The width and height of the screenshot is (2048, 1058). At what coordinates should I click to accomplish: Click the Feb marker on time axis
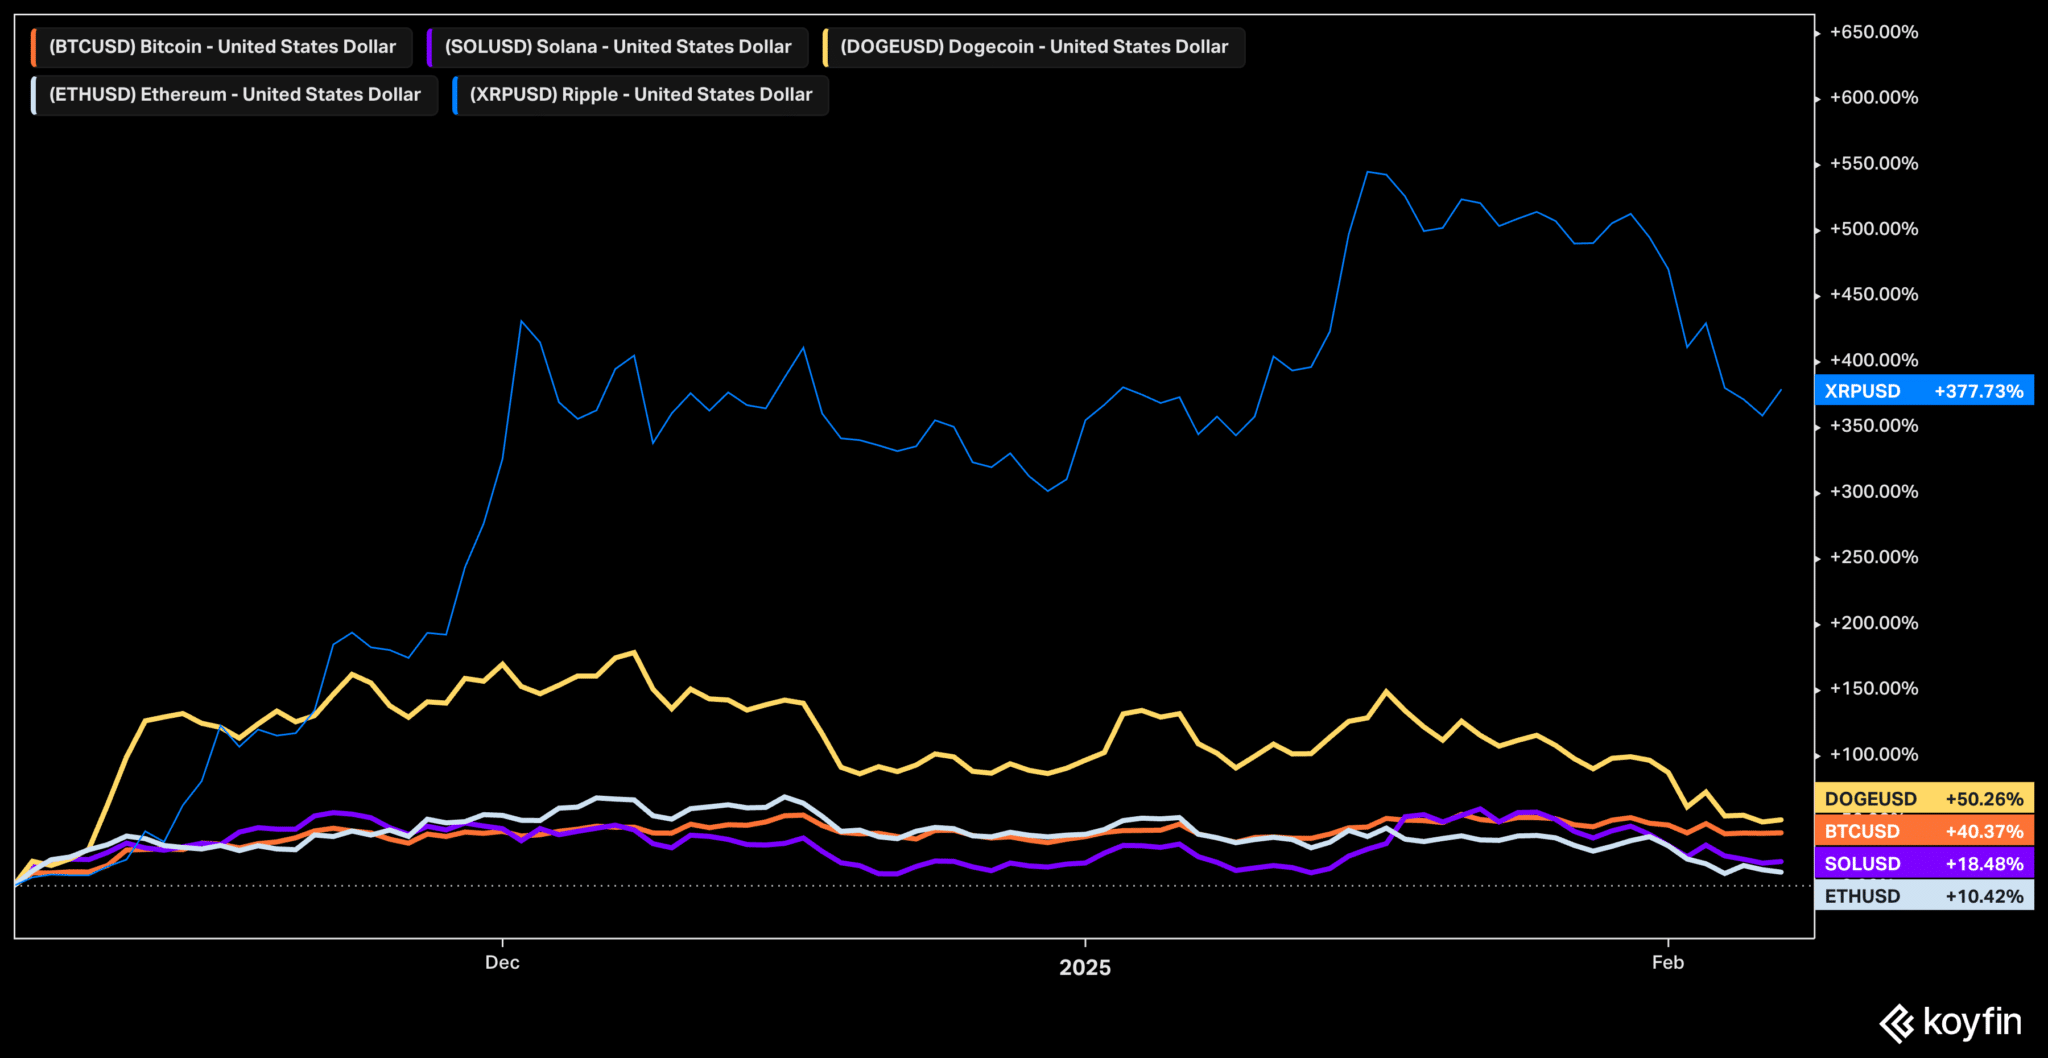click(x=1667, y=962)
